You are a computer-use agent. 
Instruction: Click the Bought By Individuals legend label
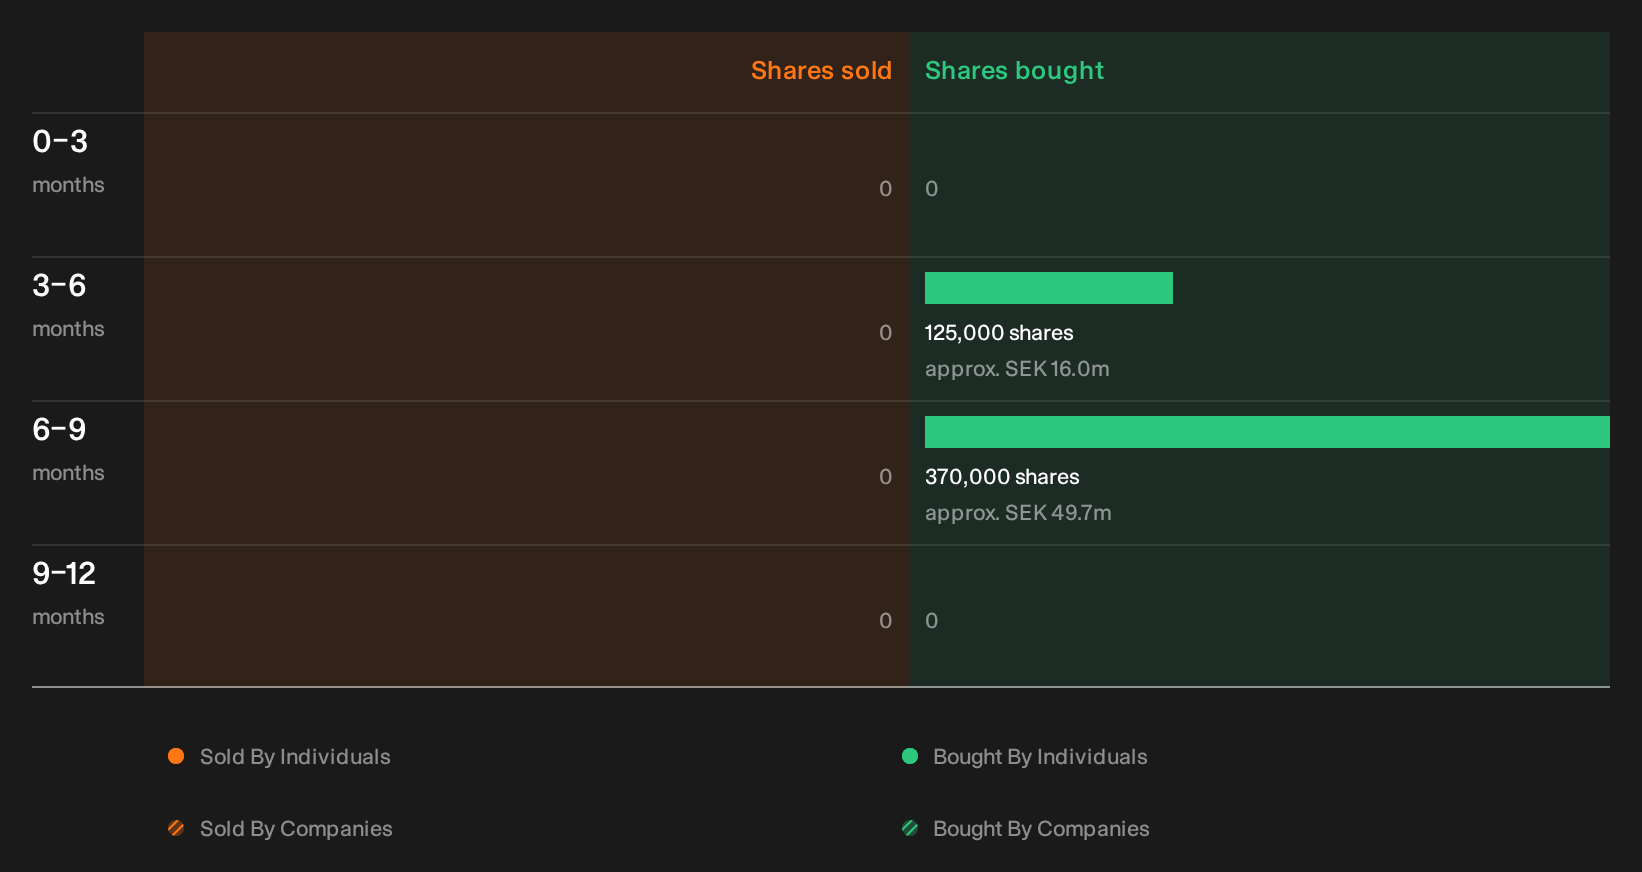(1040, 757)
